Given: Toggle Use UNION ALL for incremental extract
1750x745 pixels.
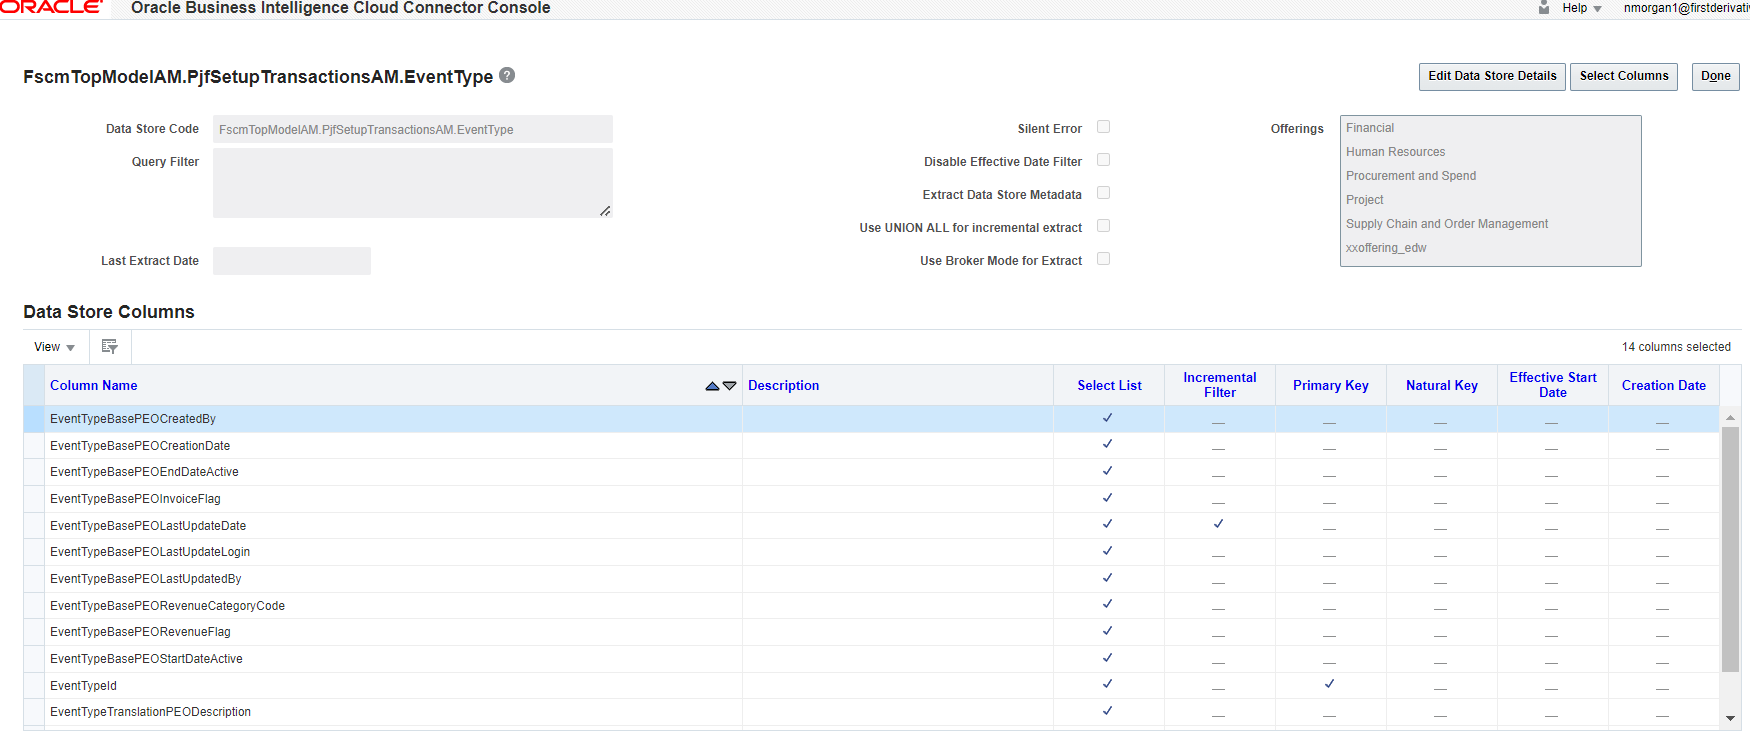Looking at the screenshot, I should [1104, 226].
